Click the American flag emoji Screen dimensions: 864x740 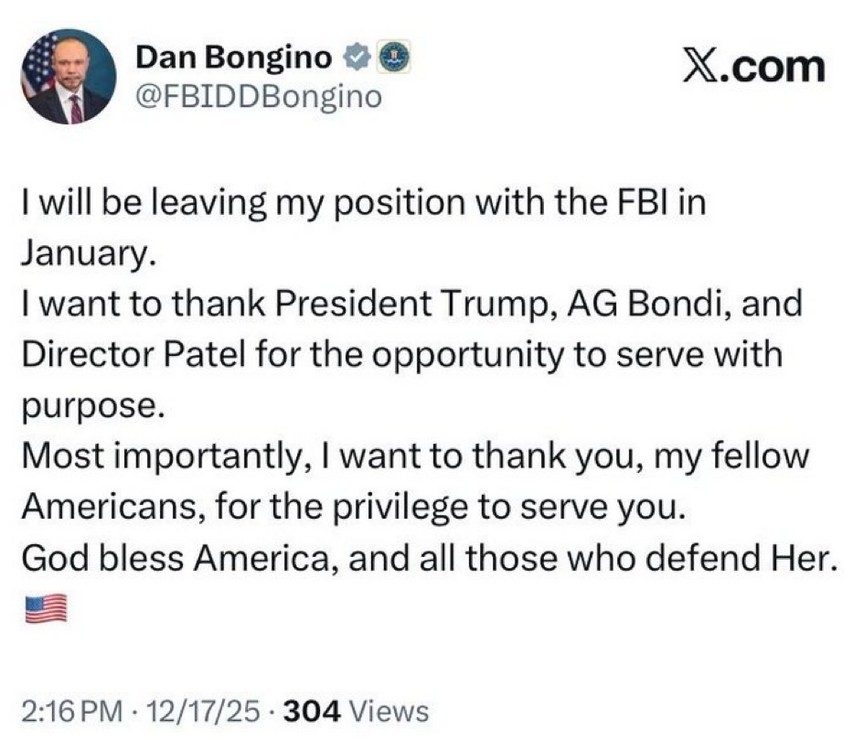click(44, 607)
